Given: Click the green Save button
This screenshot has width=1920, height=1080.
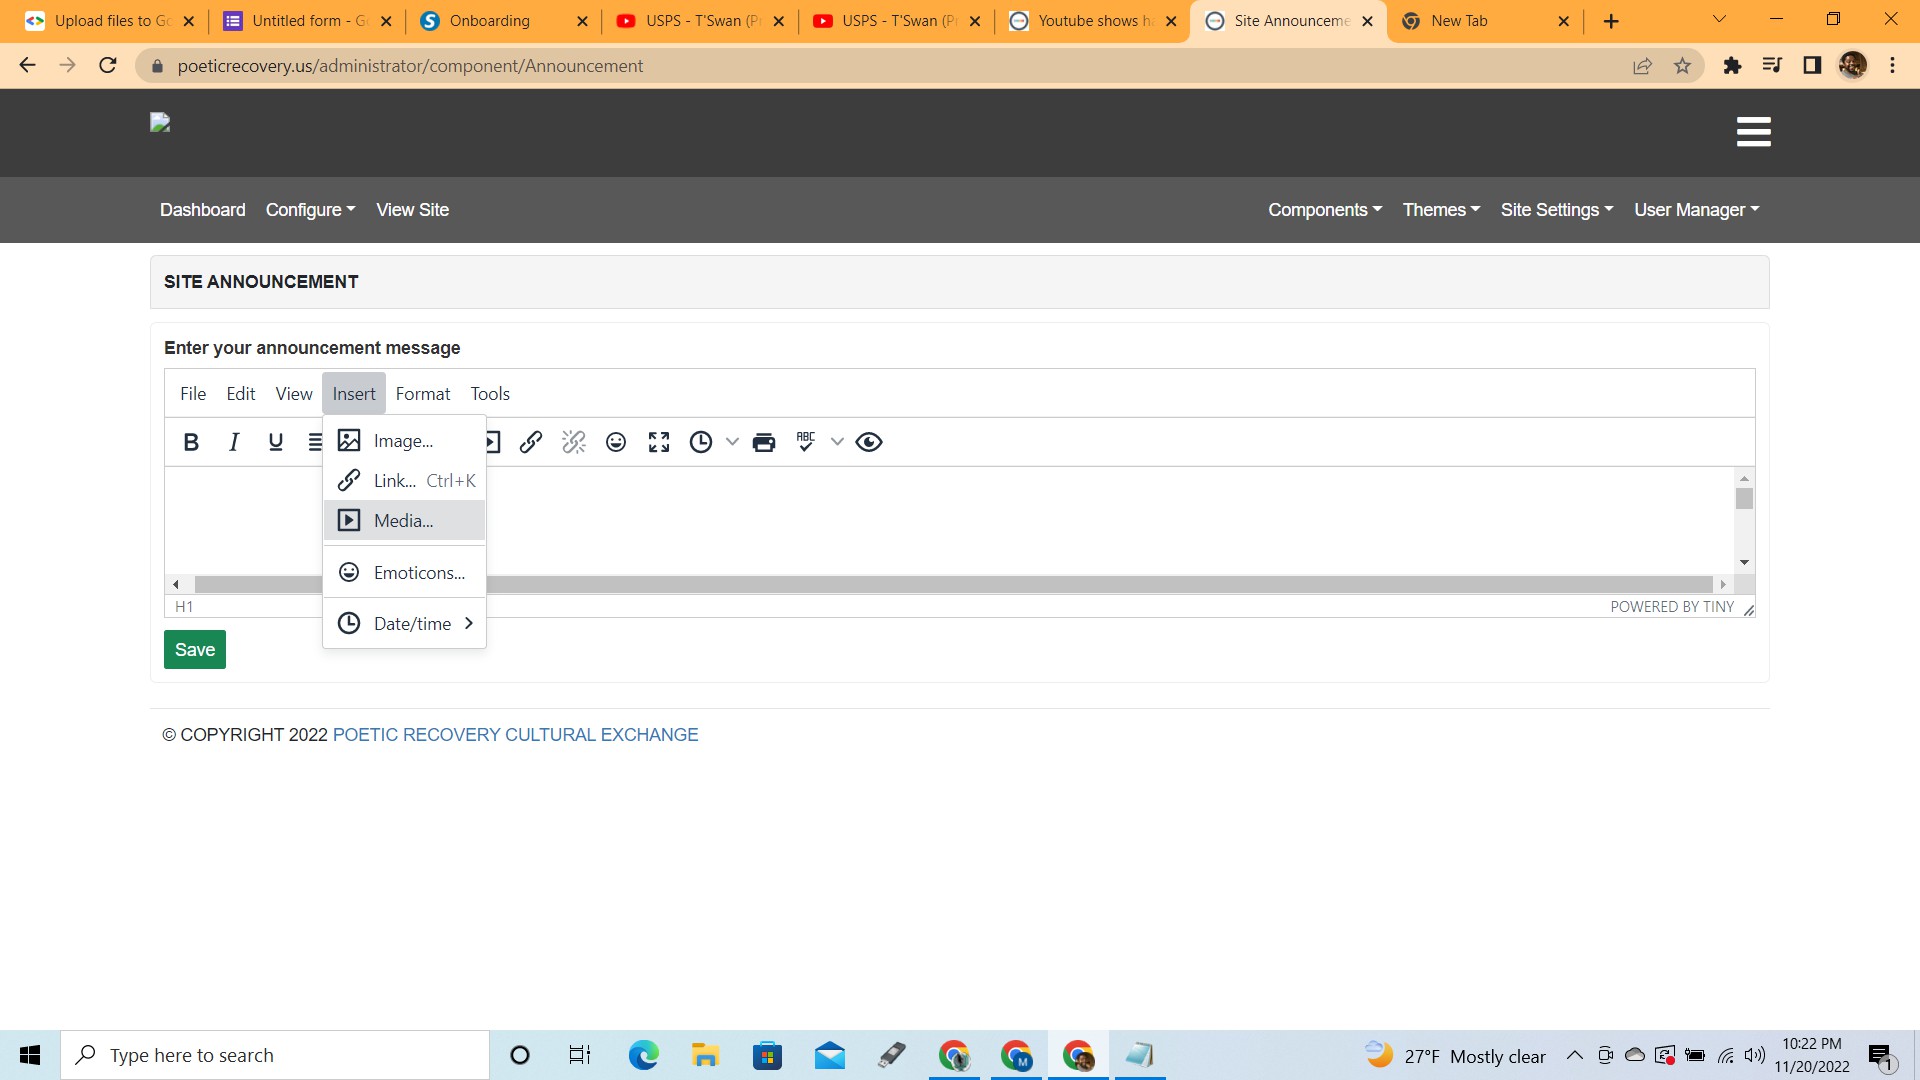Looking at the screenshot, I should 195,650.
